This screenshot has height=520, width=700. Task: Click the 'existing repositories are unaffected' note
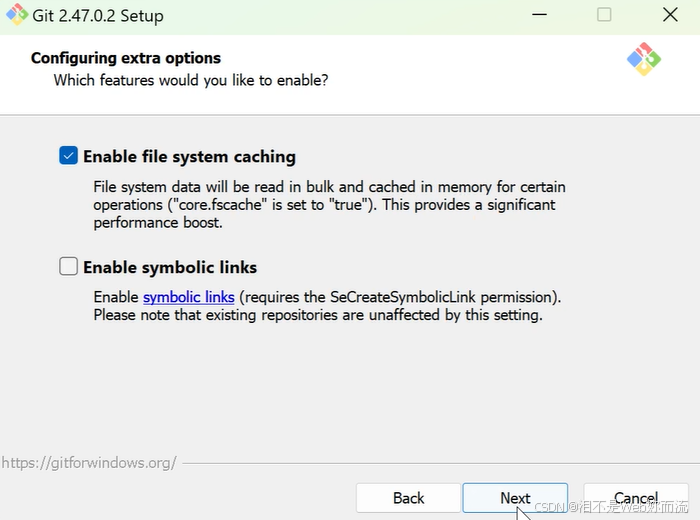tap(318, 315)
